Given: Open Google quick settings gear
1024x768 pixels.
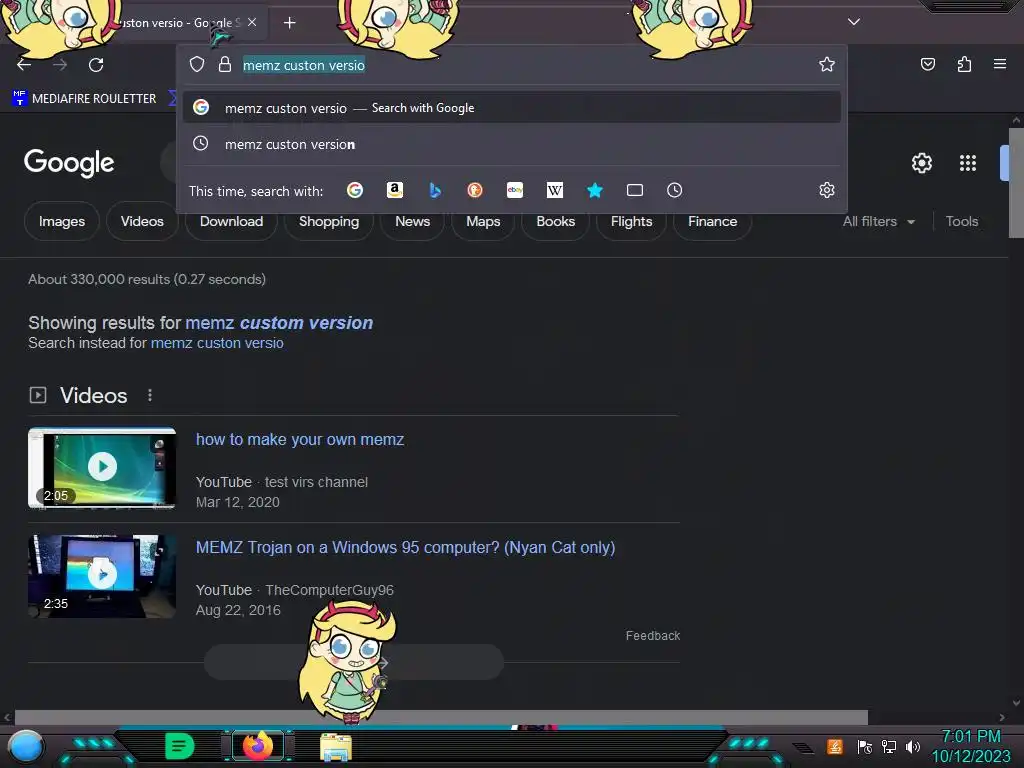Looking at the screenshot, I should pyautogui.click(x=921, y=163).
